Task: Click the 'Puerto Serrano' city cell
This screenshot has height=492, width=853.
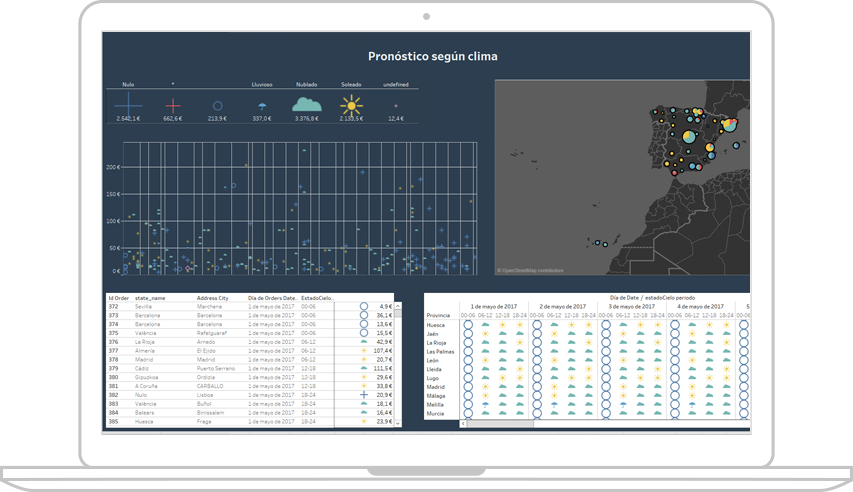Action: (x=216, y=368)
